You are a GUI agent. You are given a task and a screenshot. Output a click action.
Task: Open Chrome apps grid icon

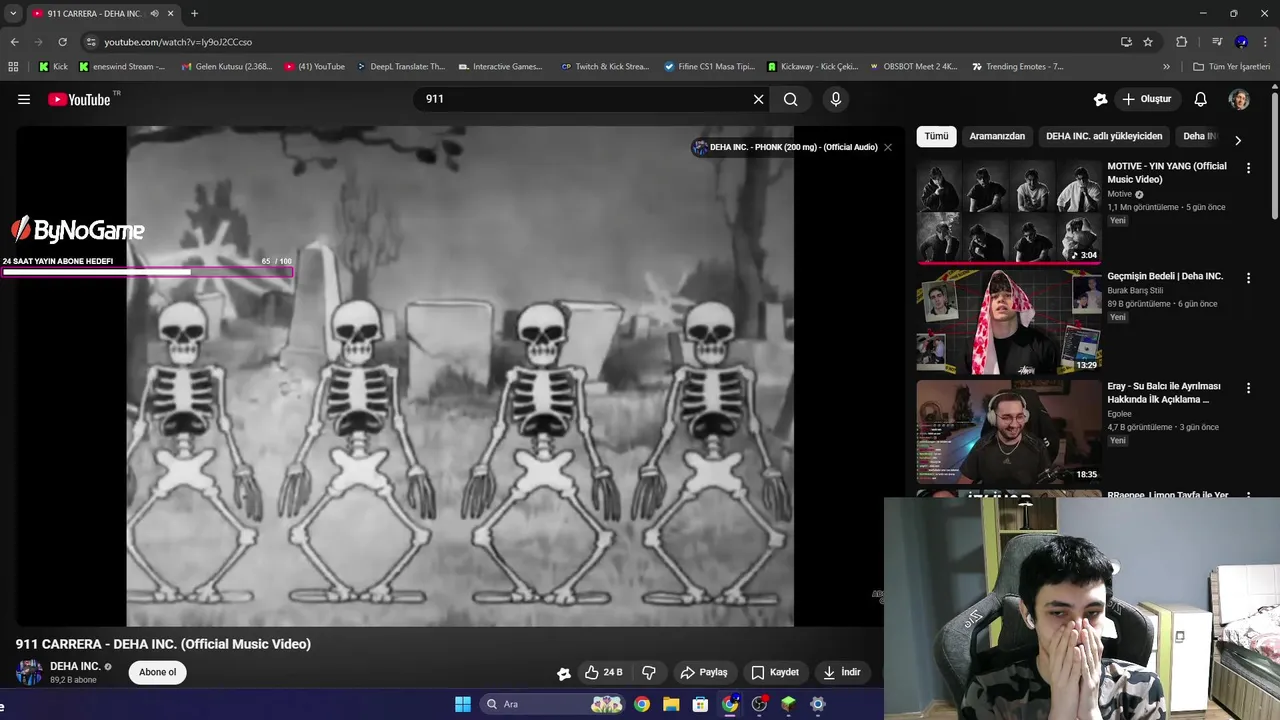coord(13,67)
